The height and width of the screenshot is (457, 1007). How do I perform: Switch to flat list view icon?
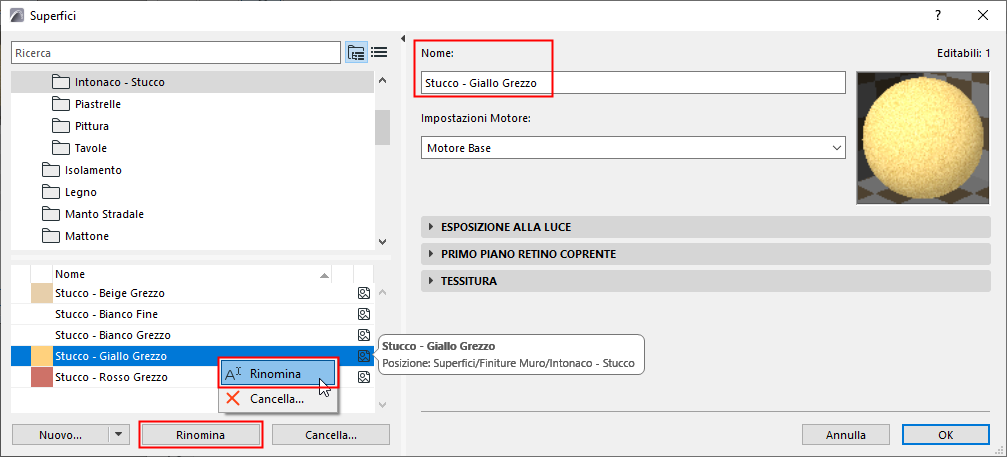point(379,52)
